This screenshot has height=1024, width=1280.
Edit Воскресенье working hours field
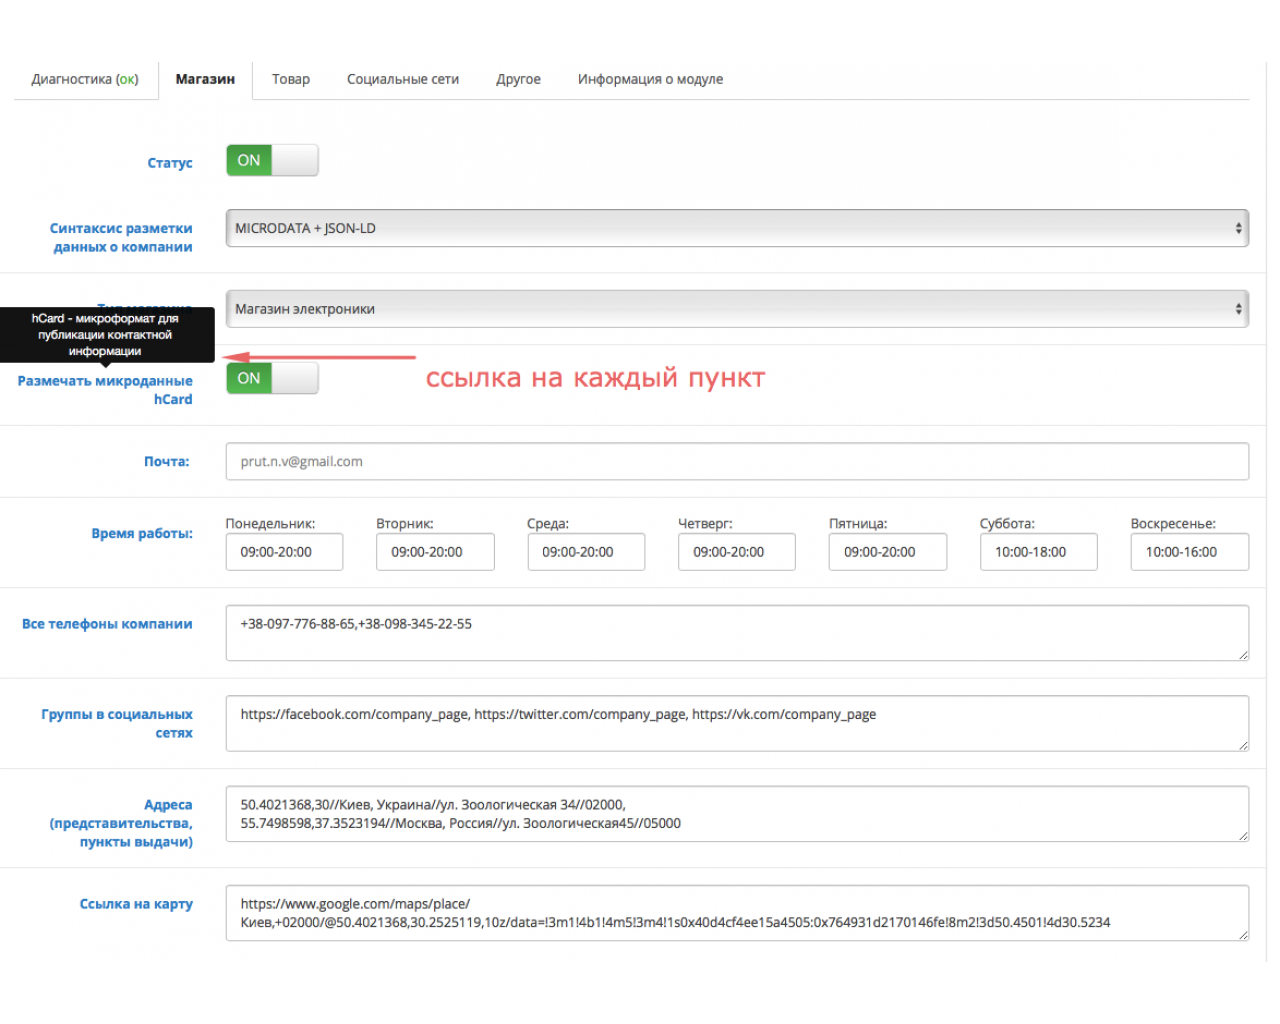coord(1190,552)
